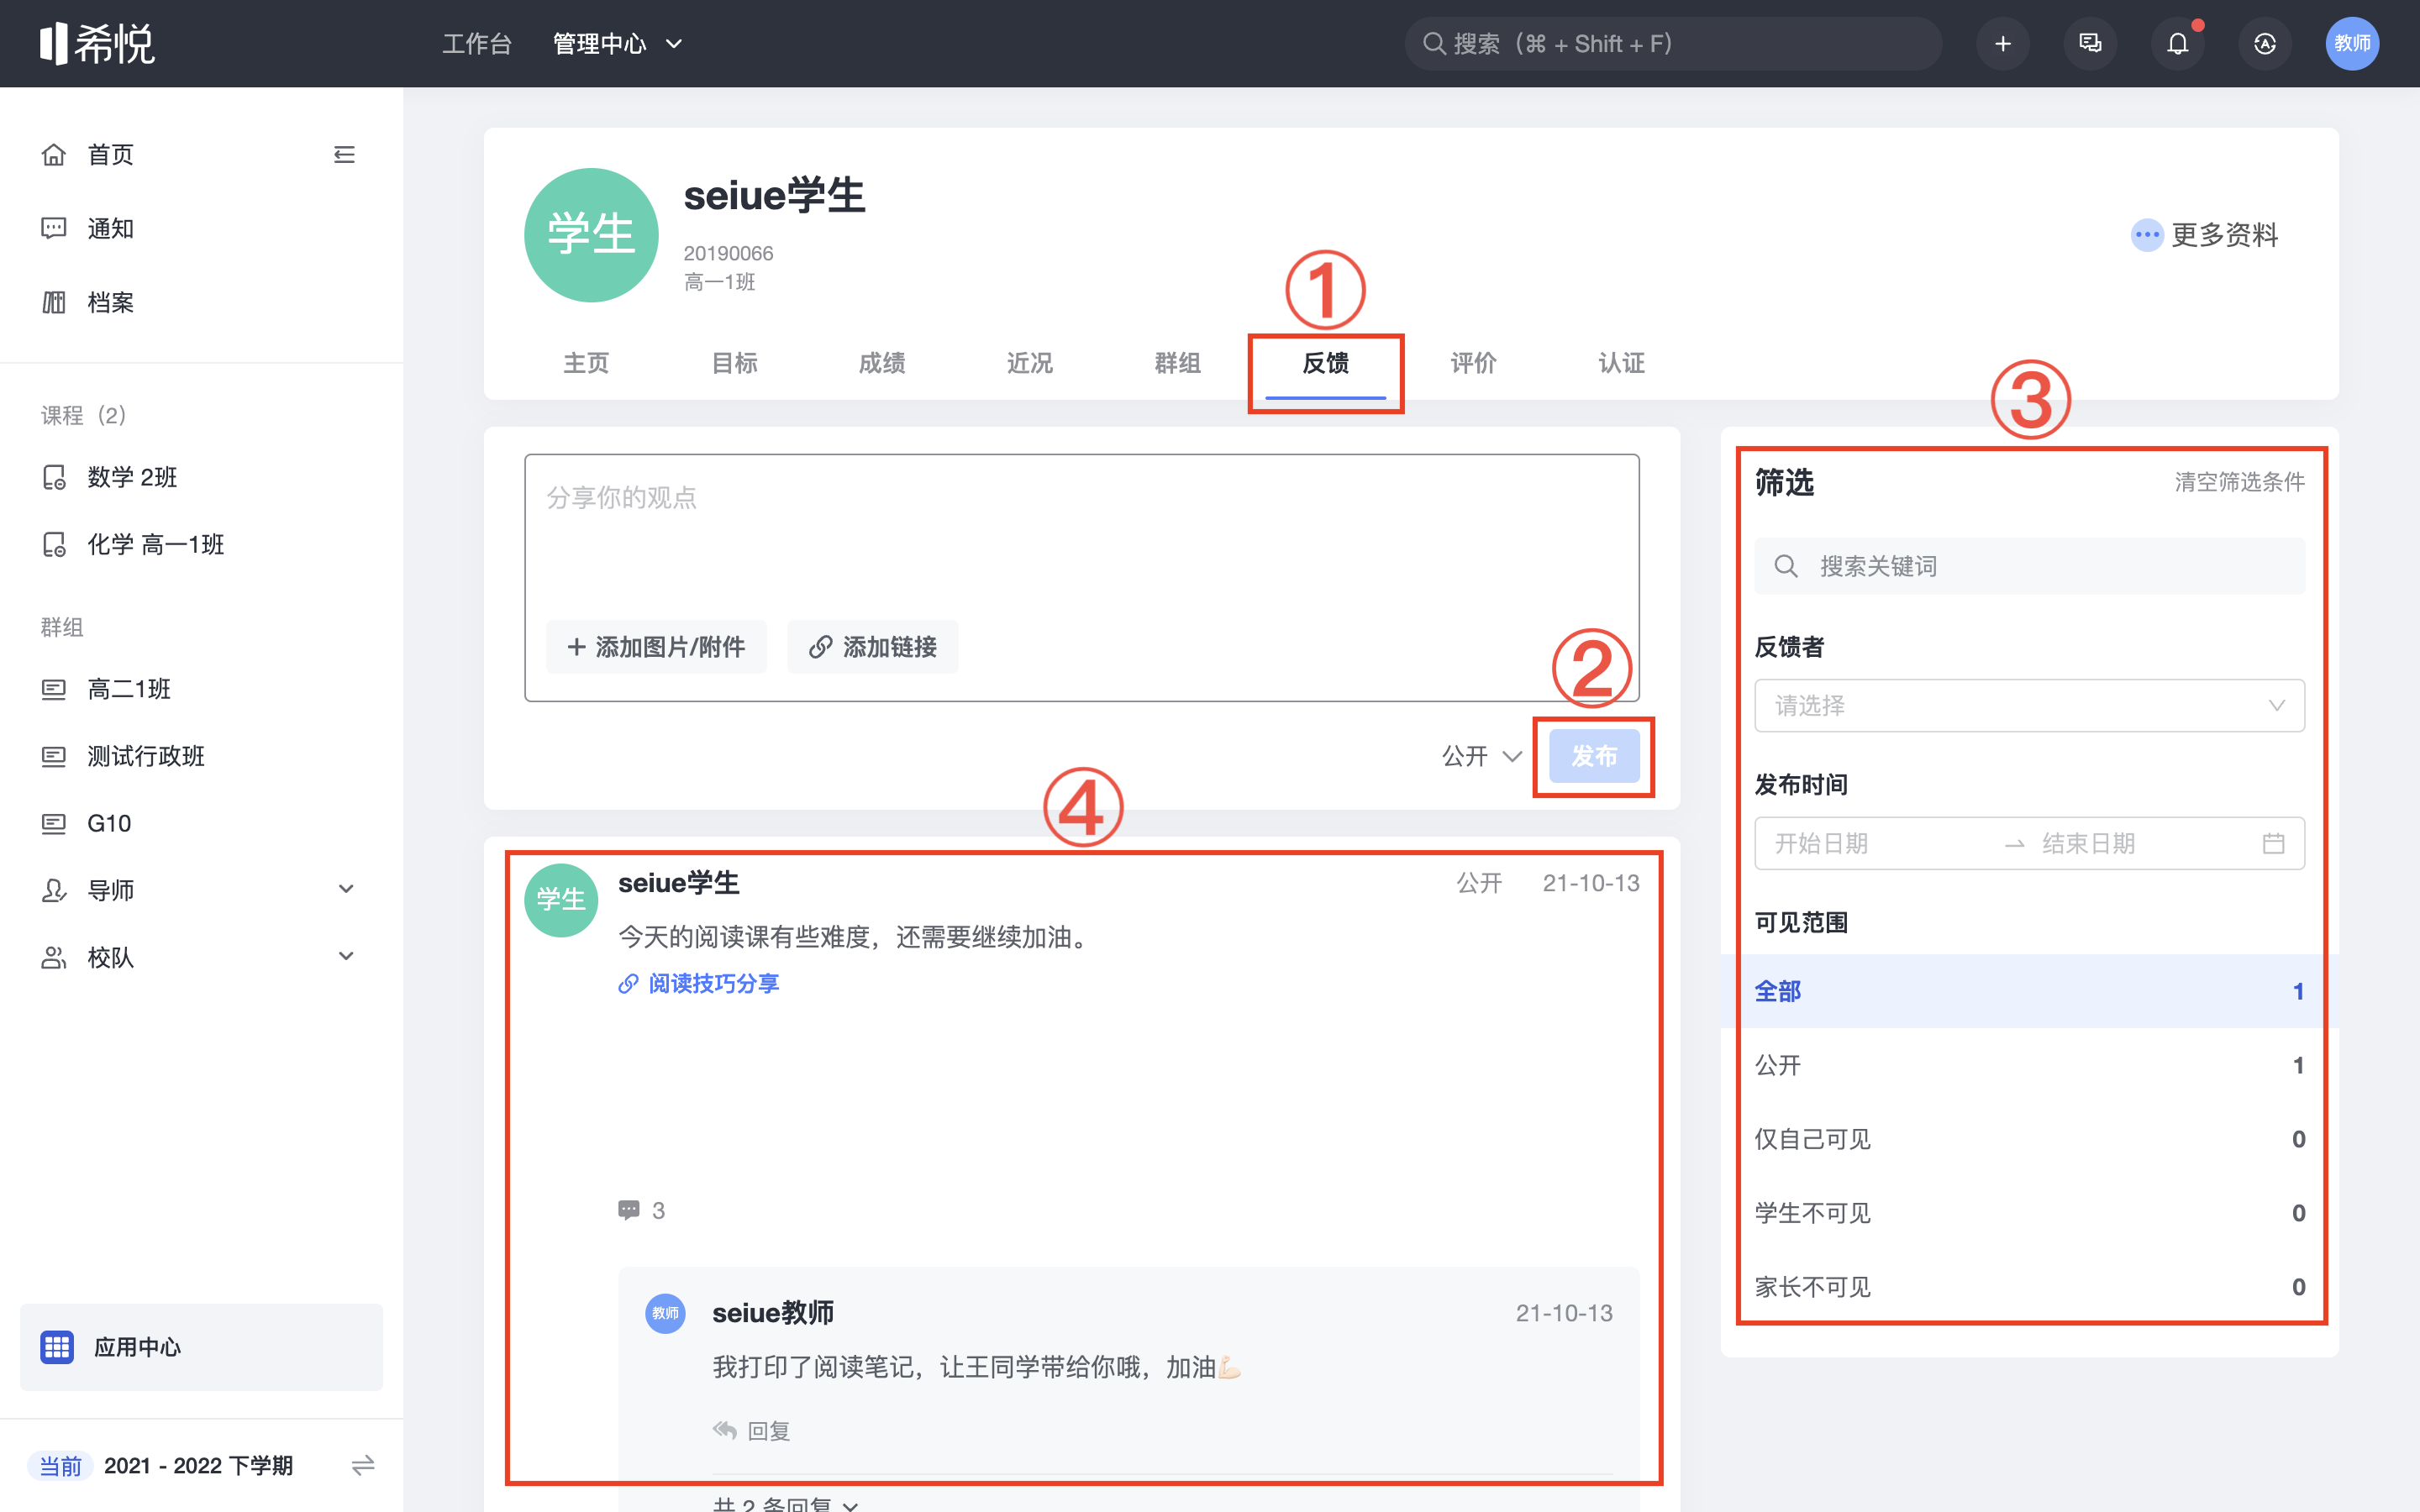
Task: Focus the global search field
Action: pos(1673,43)
